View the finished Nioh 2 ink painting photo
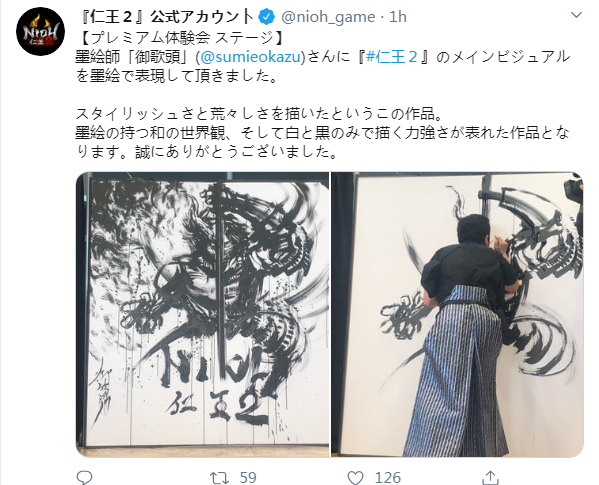The height and width of the screenshot is (485, 599). pyautogui.click(x=202, y=314)
